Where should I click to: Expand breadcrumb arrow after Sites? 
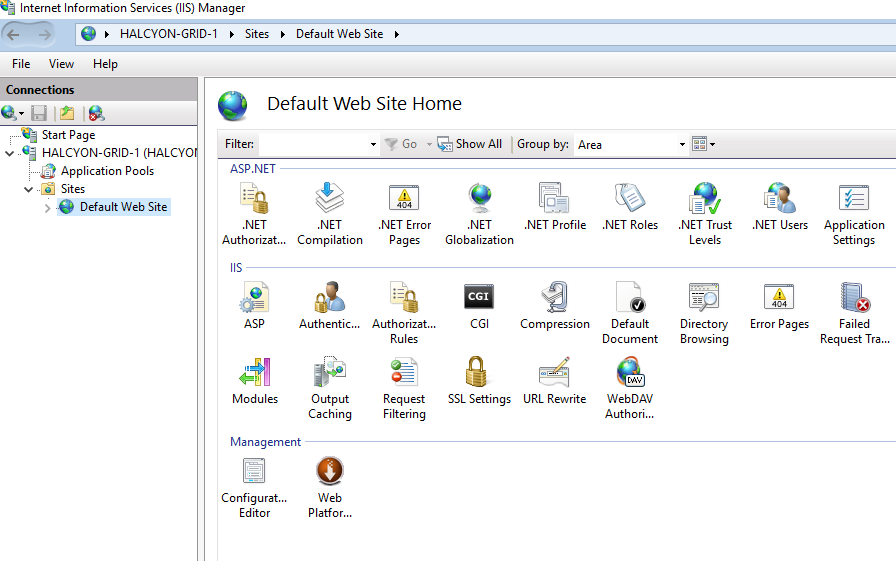(282, 34)
